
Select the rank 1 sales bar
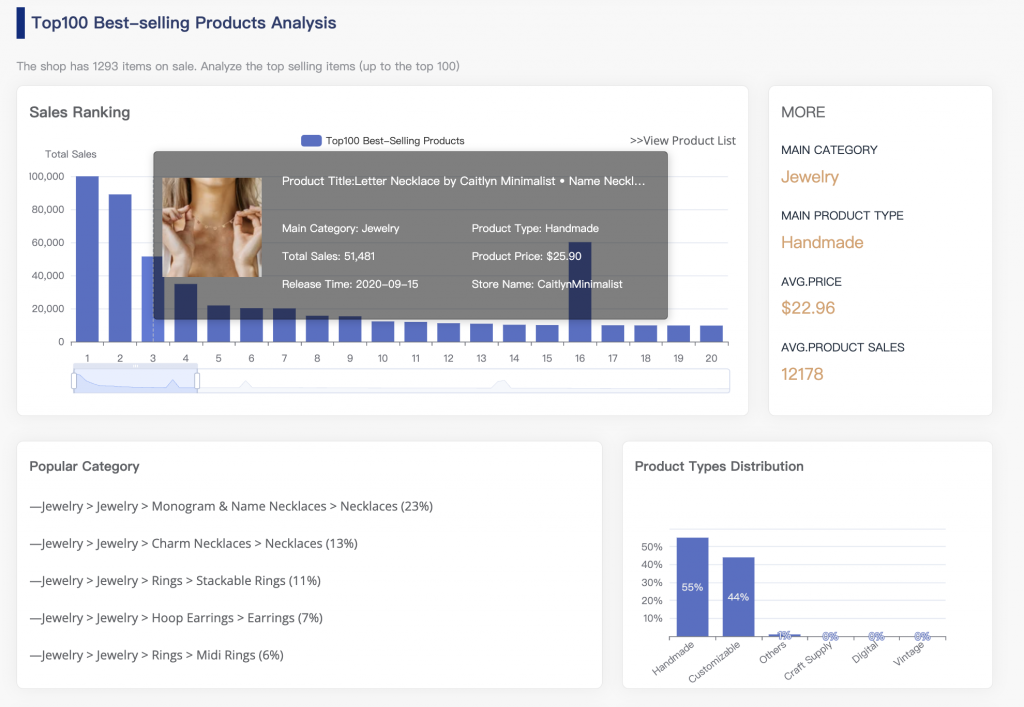88,260
